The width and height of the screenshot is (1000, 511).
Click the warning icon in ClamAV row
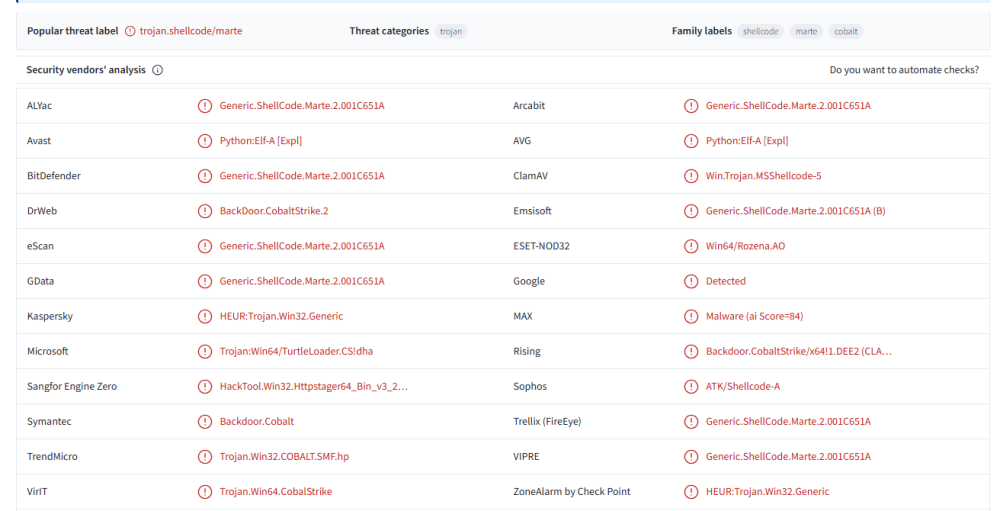coord(691,176)
